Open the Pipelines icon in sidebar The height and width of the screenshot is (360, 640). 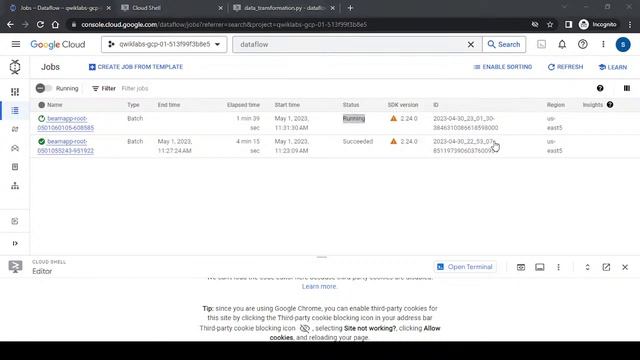coord(15,129)
